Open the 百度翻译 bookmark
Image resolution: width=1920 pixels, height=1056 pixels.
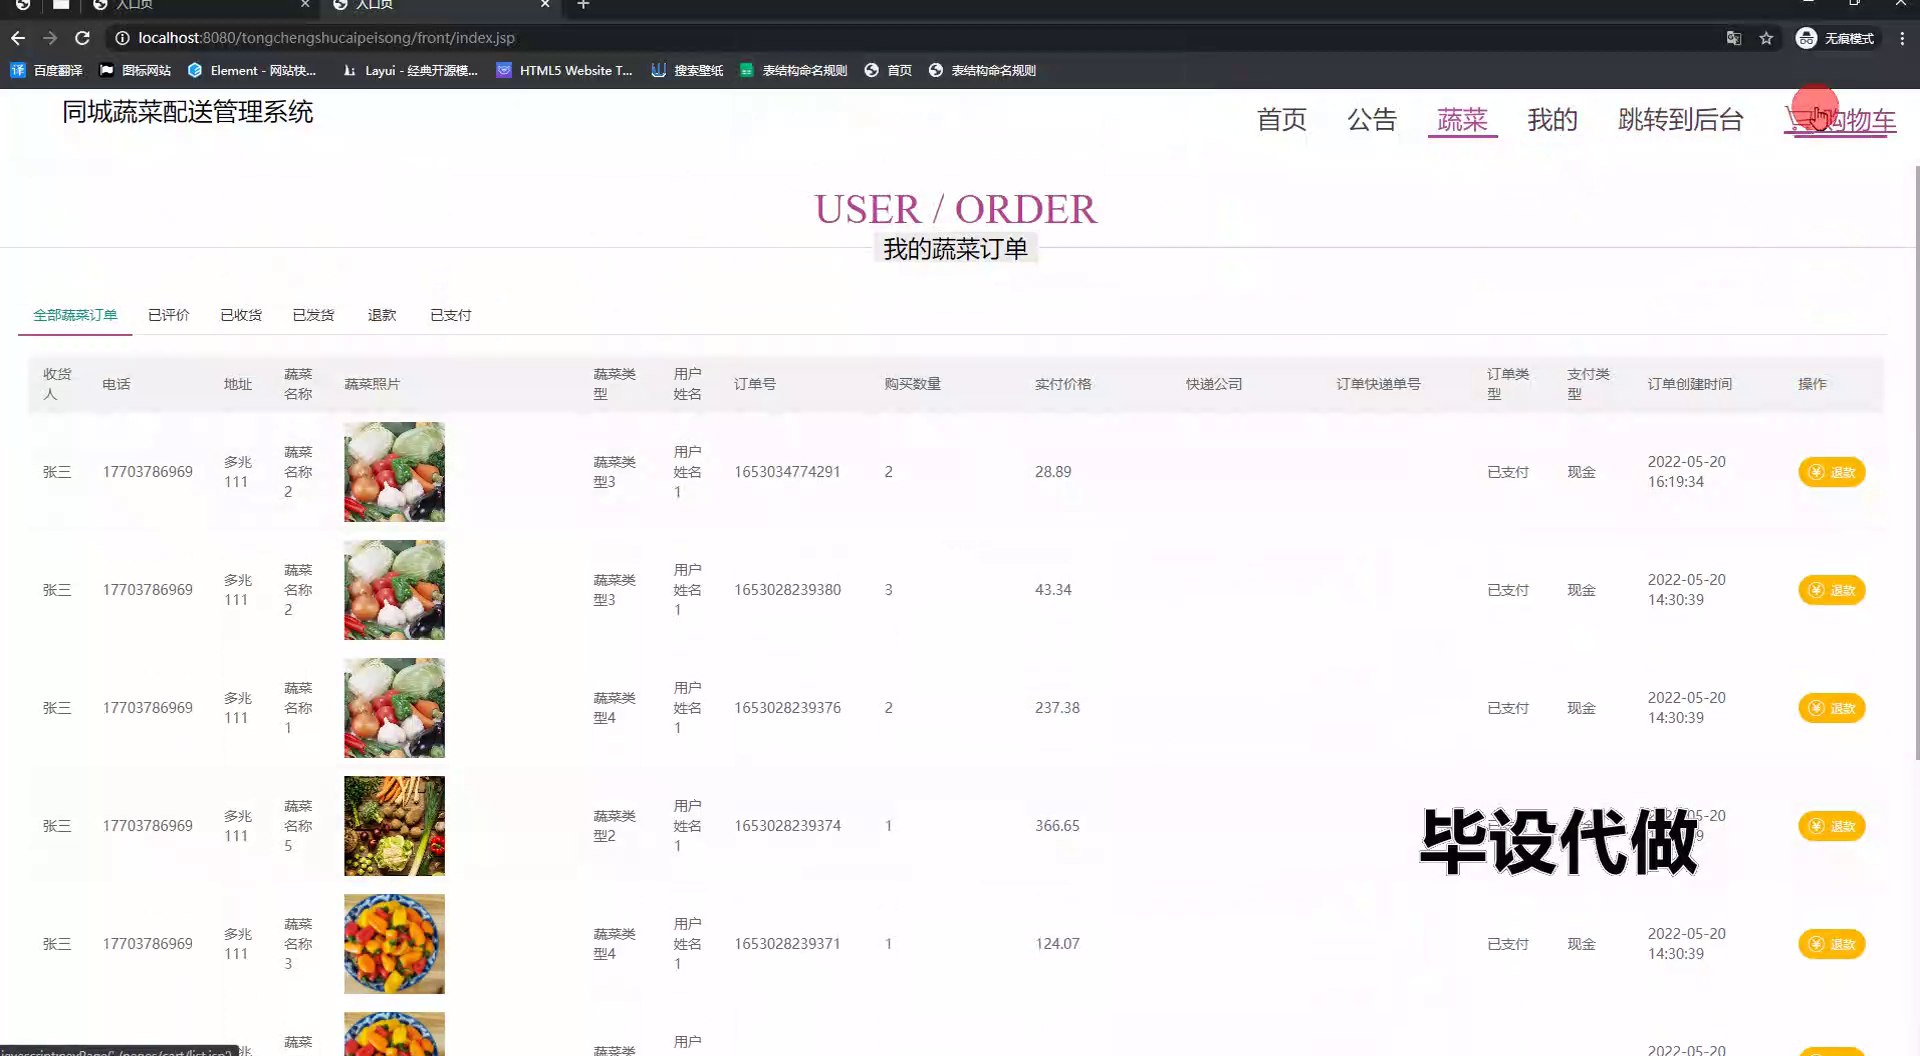47,70
